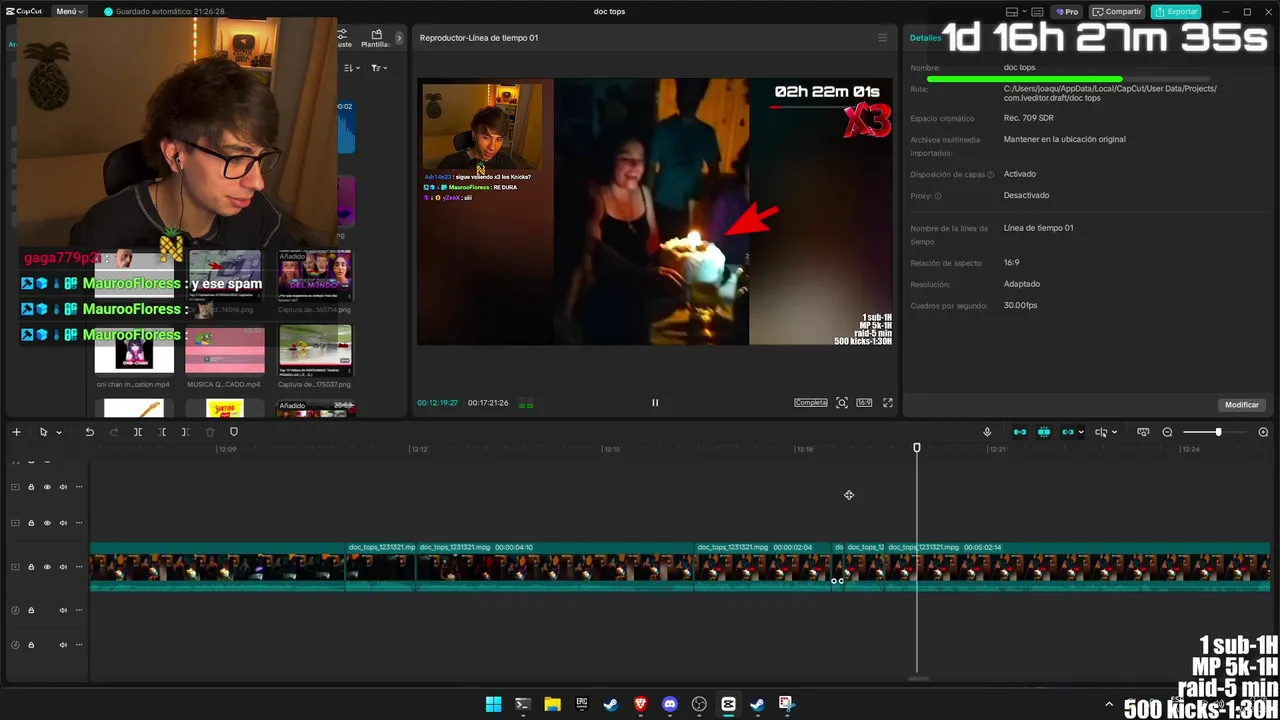Image resolution: width=1280 pixels, height=720 pixels.
Task: Mute the main video track audio
Action: point(63,567)
